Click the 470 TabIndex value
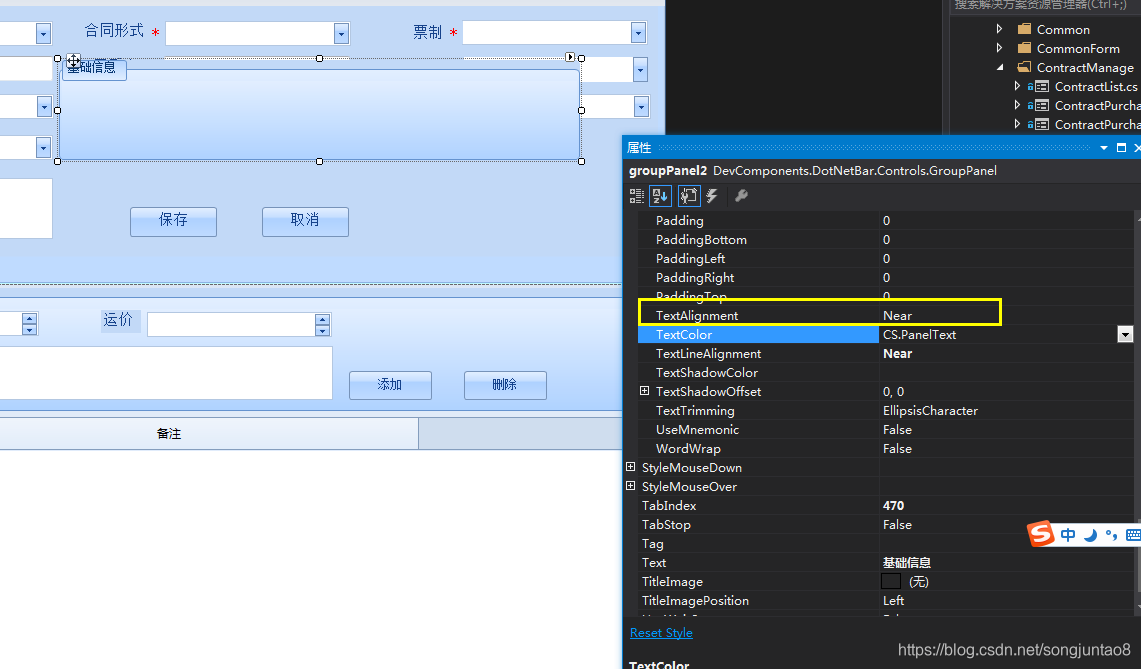This screenshot has height=669, width=1141. pos(894,504)
